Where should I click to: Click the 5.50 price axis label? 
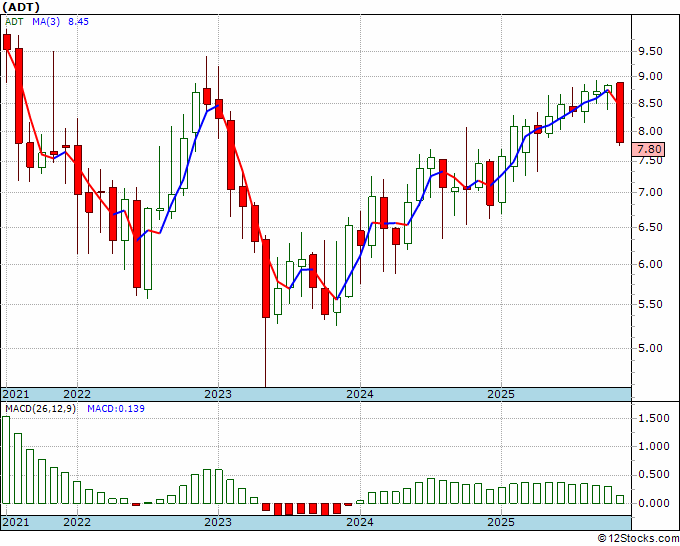(x=650, y=304)
